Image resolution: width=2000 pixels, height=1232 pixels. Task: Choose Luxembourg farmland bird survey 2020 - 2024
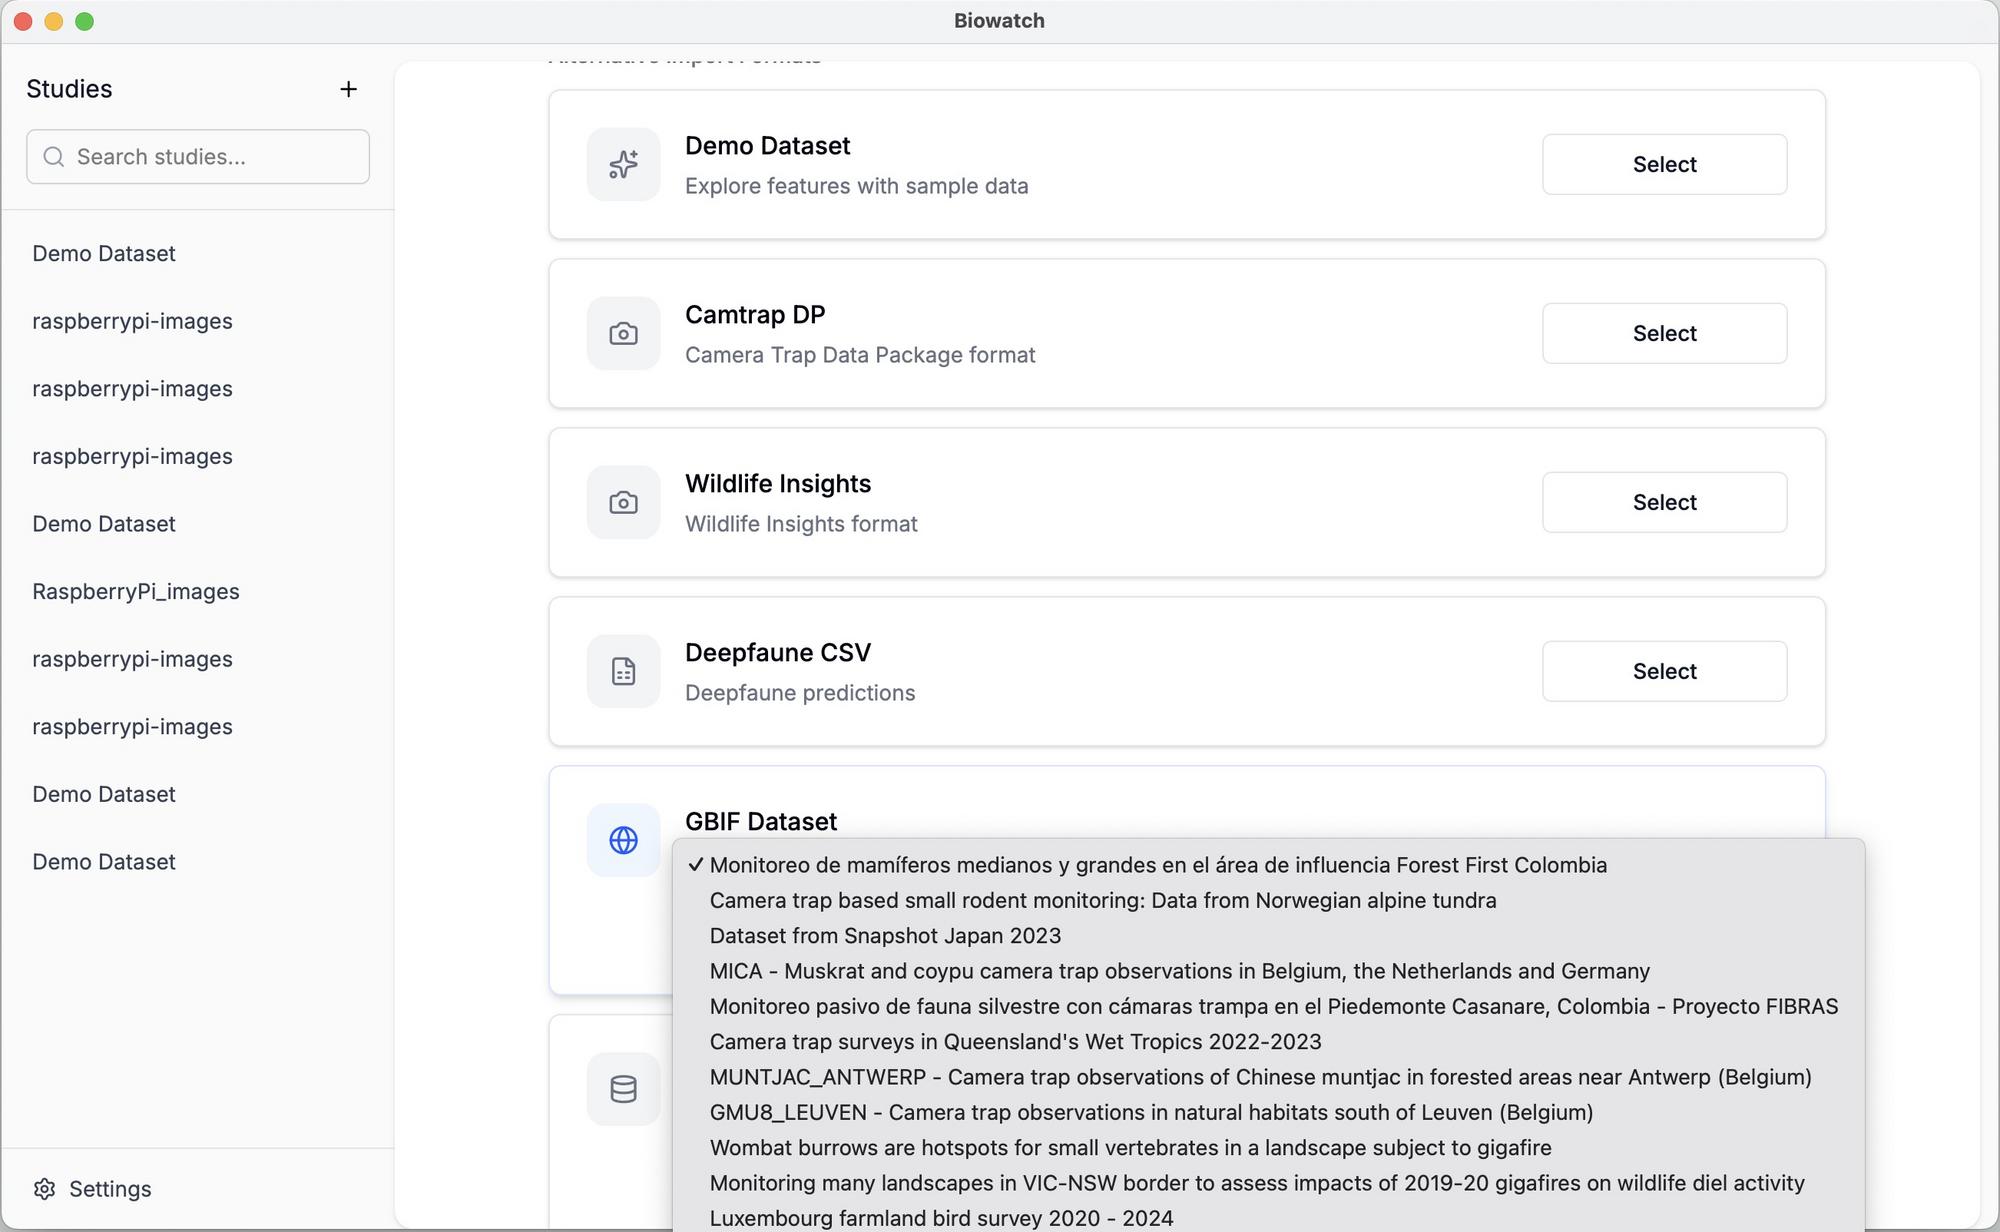(1268, 1218)
